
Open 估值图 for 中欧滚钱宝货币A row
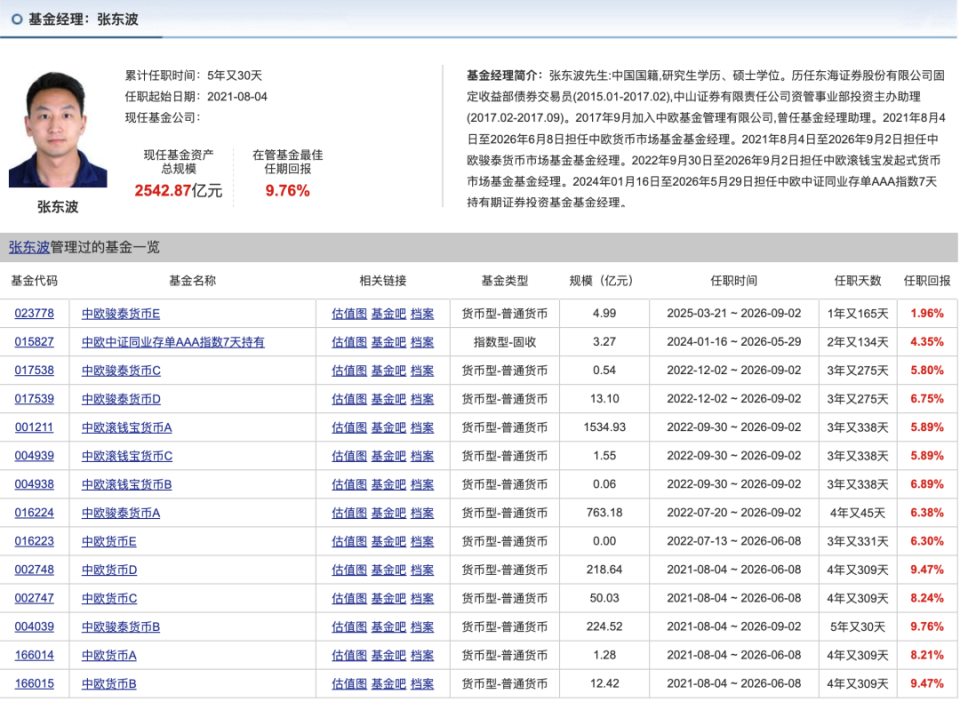[x=349, y=428]
